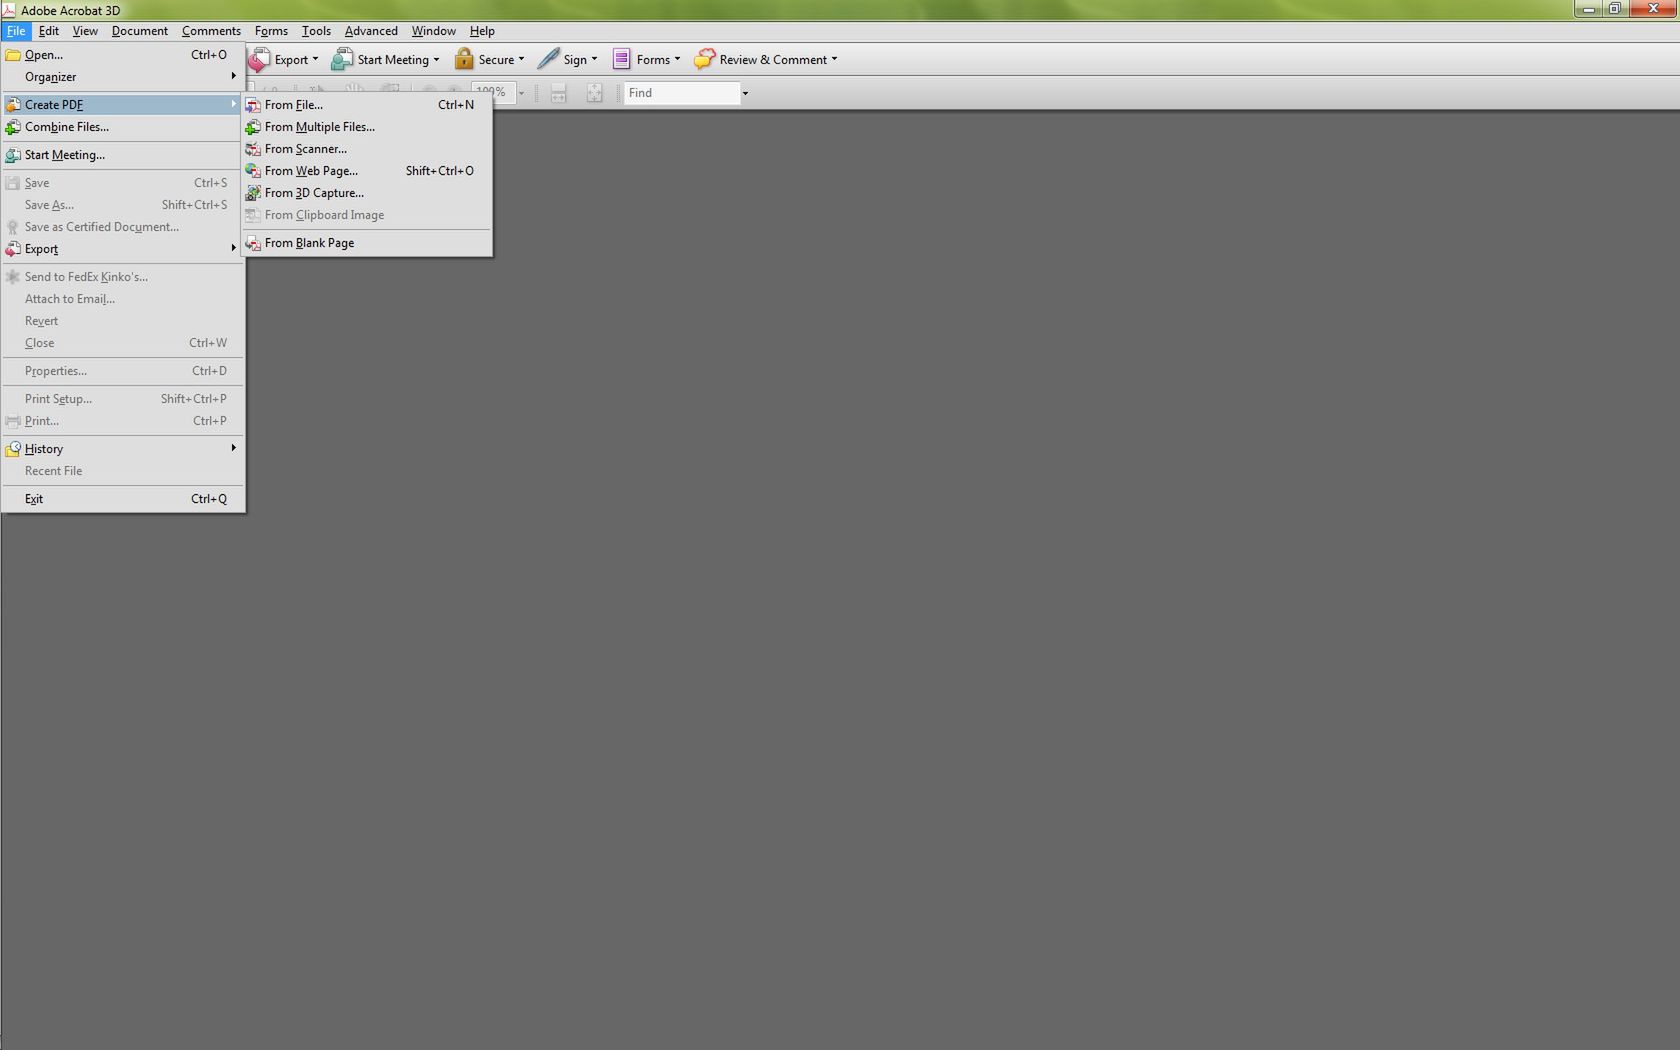Expand the Review & Comment dropdown arrow
The width and height of the screenshot is (1680, 1050).
[834, 59]
